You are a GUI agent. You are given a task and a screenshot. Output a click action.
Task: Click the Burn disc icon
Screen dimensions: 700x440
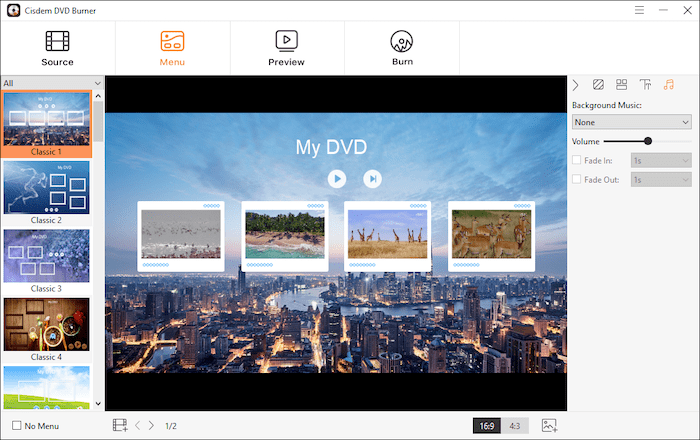point(402,42)
